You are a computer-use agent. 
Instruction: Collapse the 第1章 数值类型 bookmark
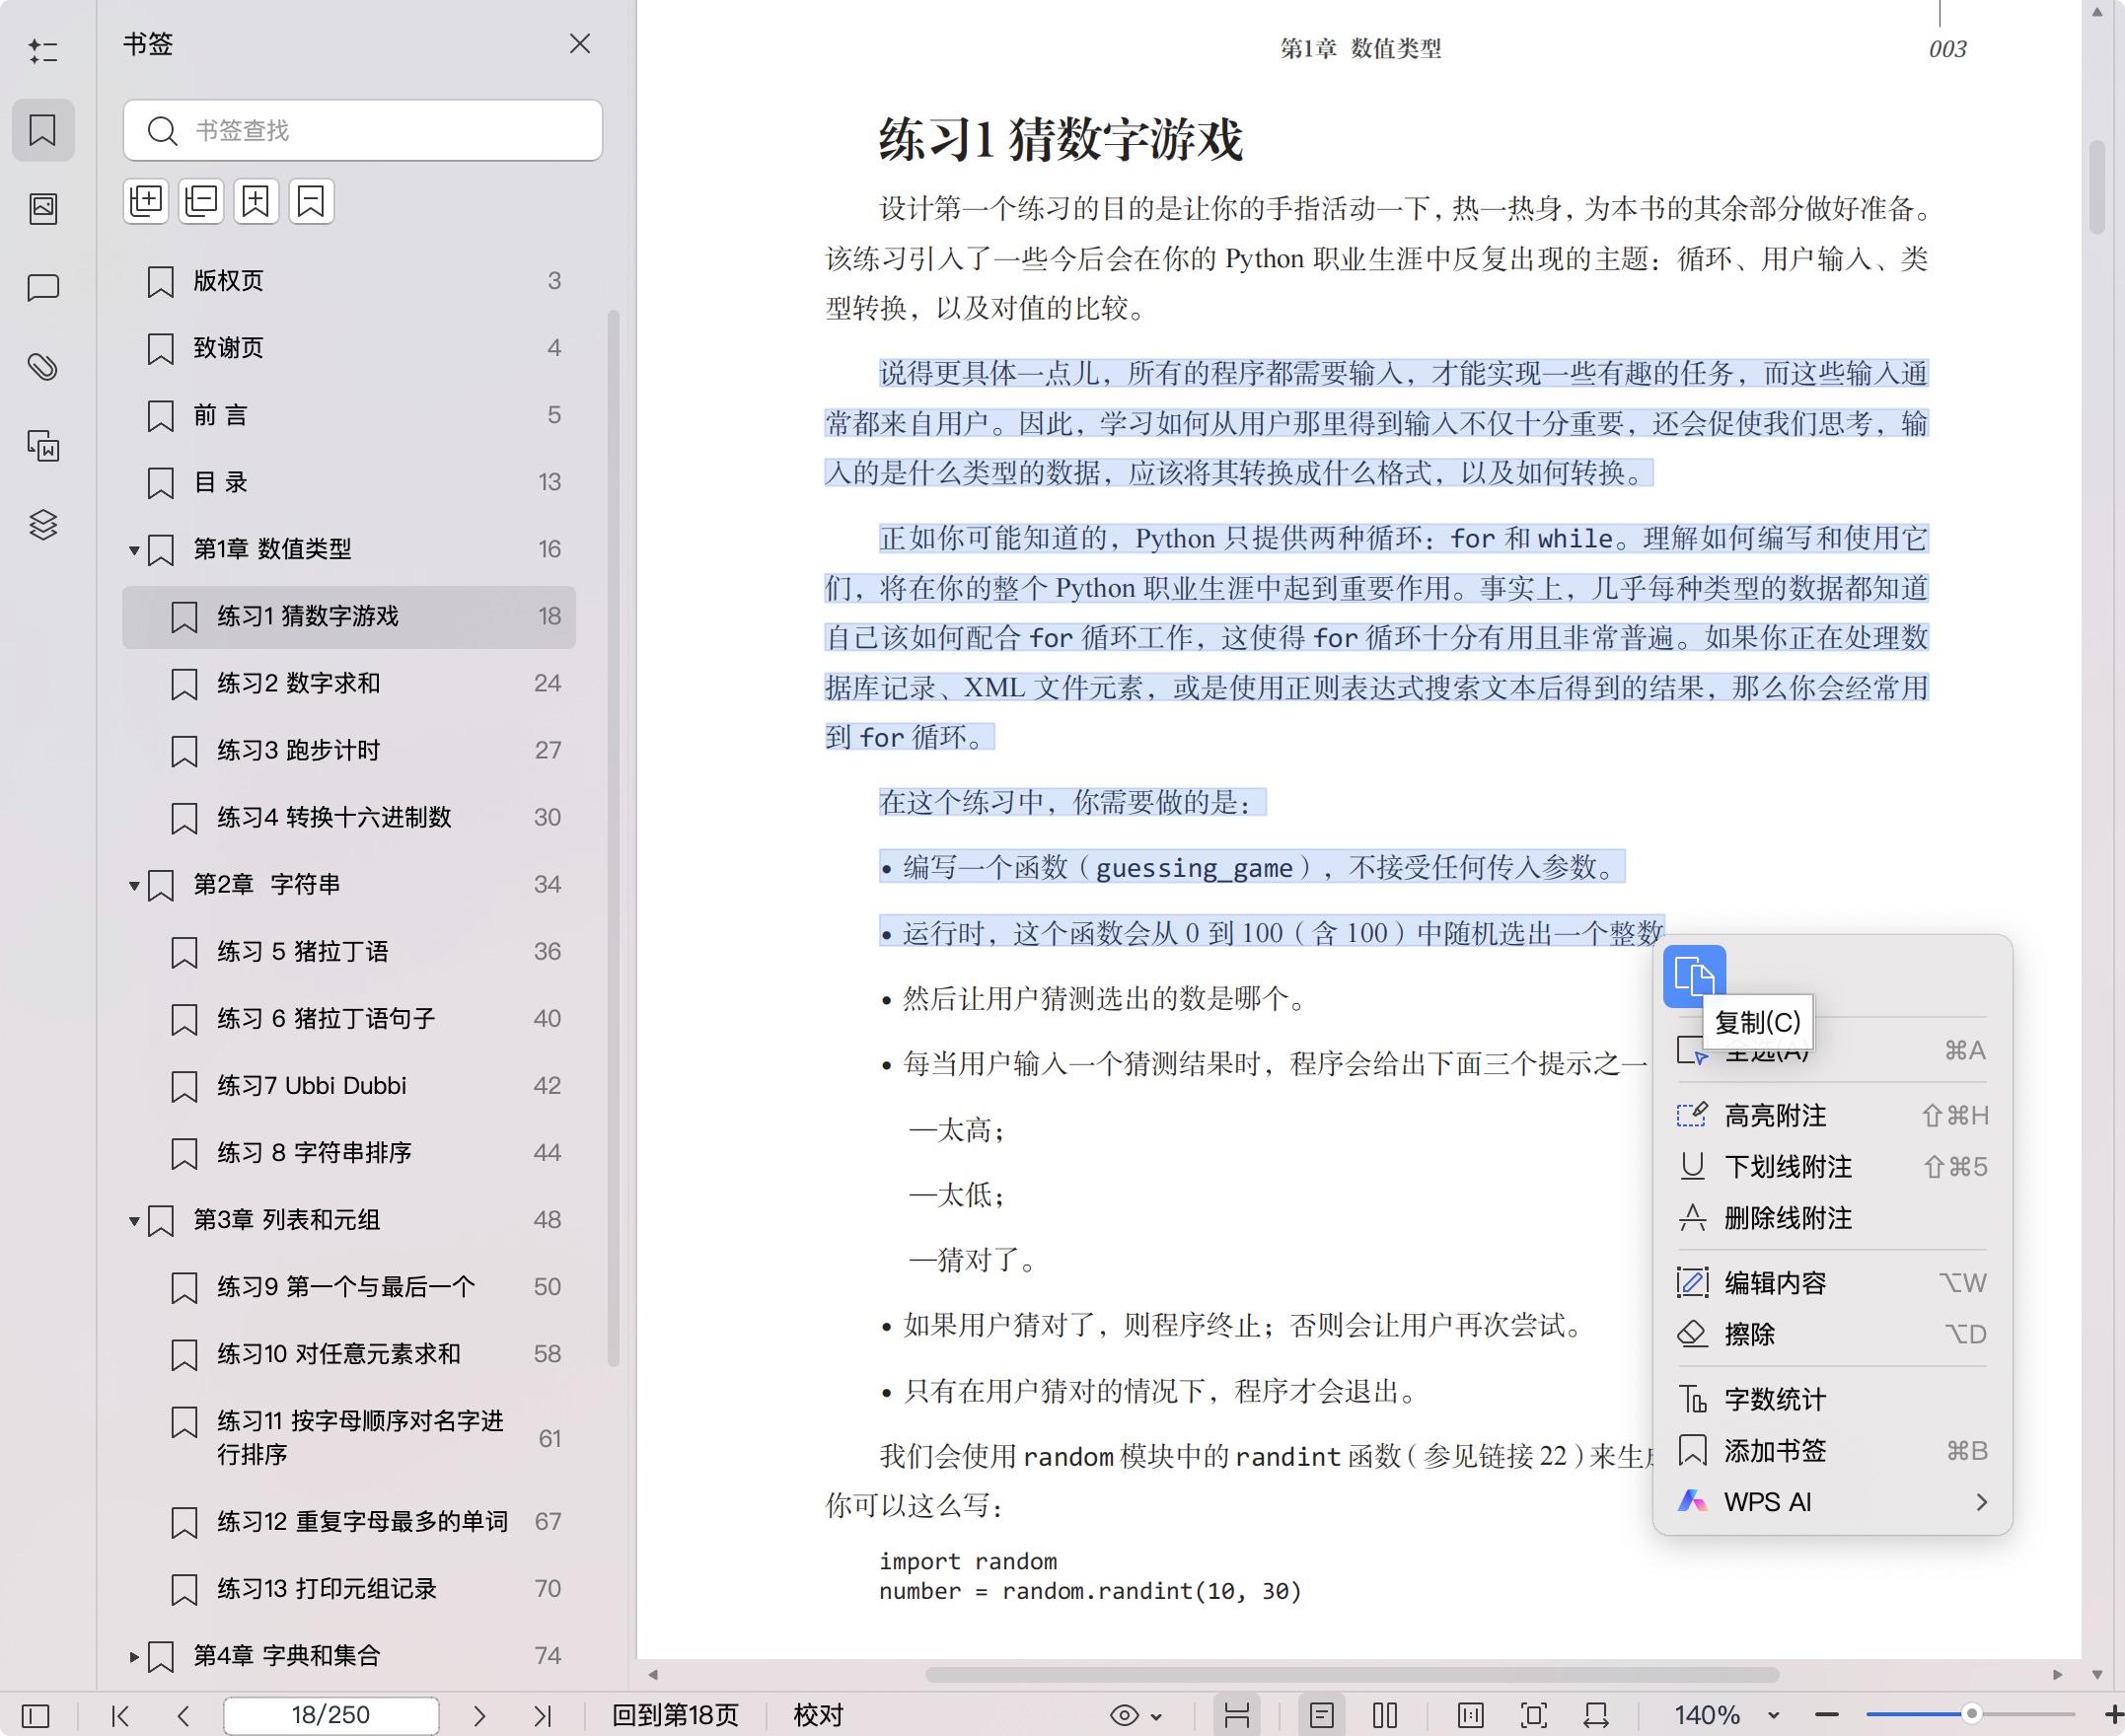coord(134,550)
